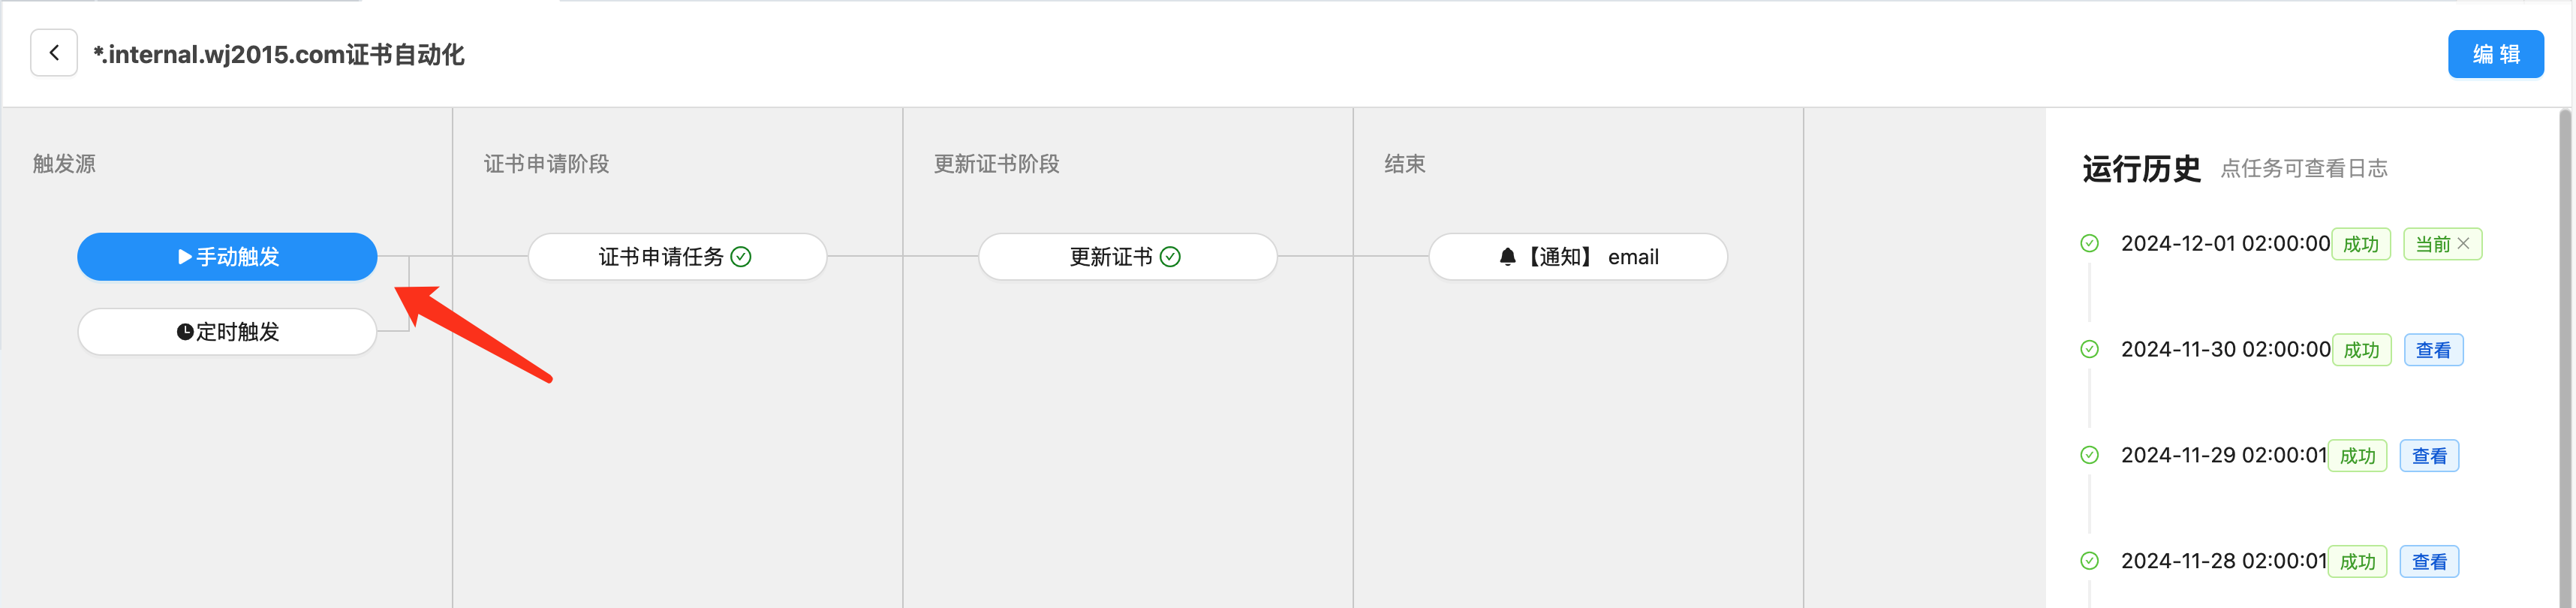This screenshot has width=2576, height=608.
Task: Select the 2024-12-01 02:00:00 history entry
Action: (2225, 243)
